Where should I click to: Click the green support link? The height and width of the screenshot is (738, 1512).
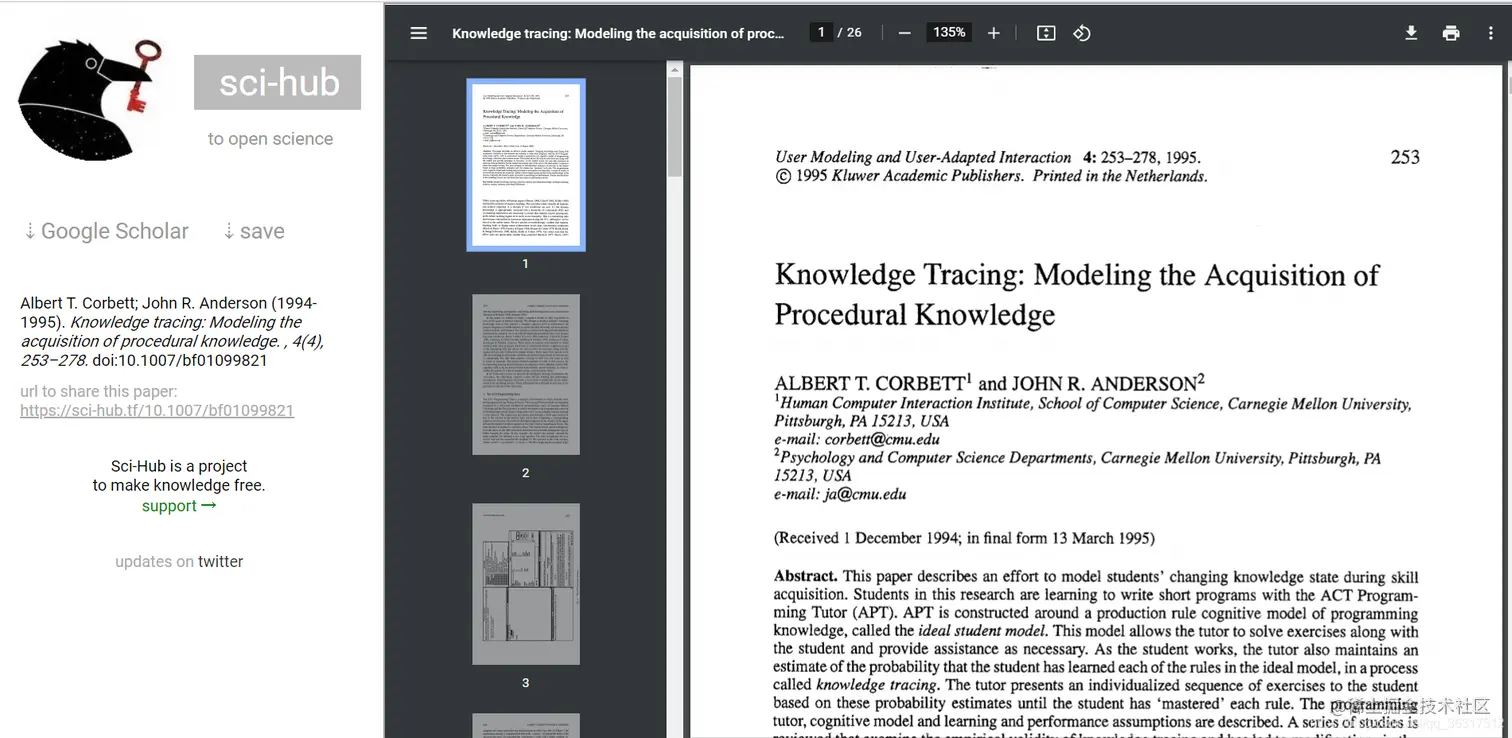click(179, 506)
